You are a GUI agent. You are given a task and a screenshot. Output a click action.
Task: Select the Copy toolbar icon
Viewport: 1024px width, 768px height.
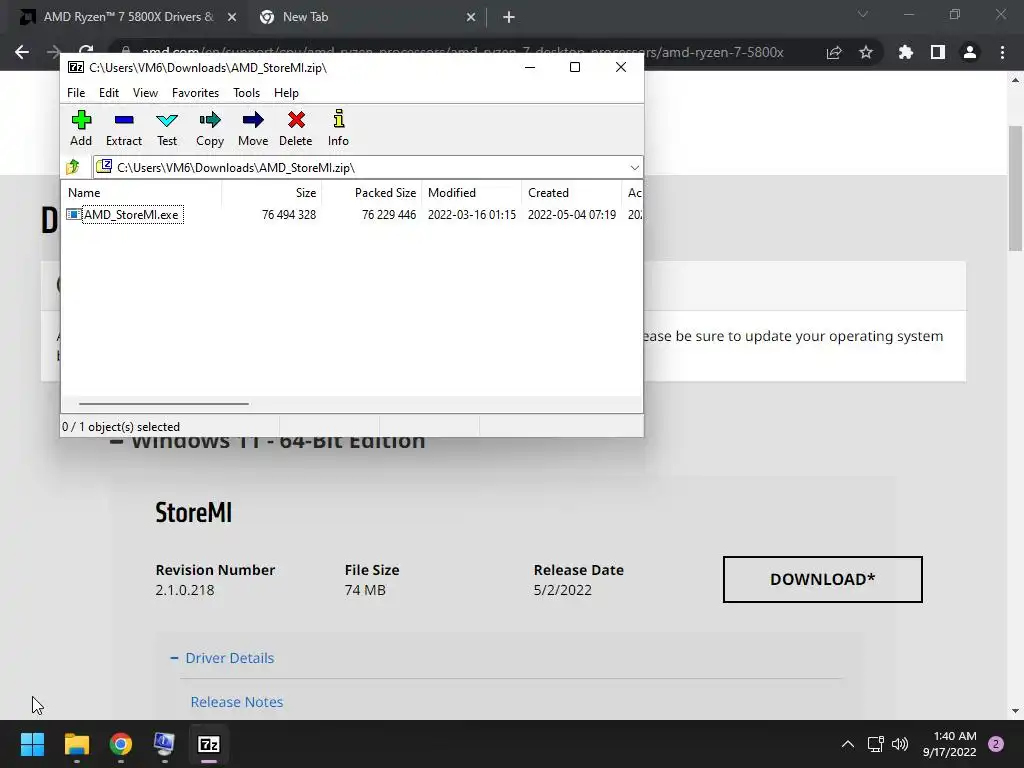[210, 128]
